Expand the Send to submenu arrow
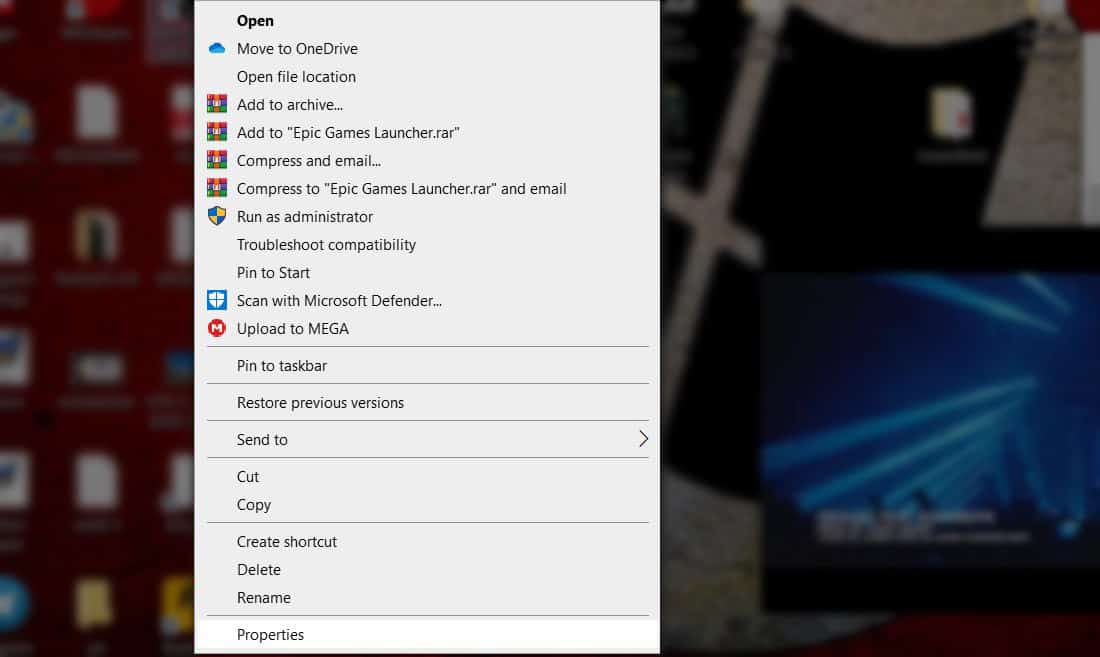This screenshot has width=1100, height=657. pos(643,439)
